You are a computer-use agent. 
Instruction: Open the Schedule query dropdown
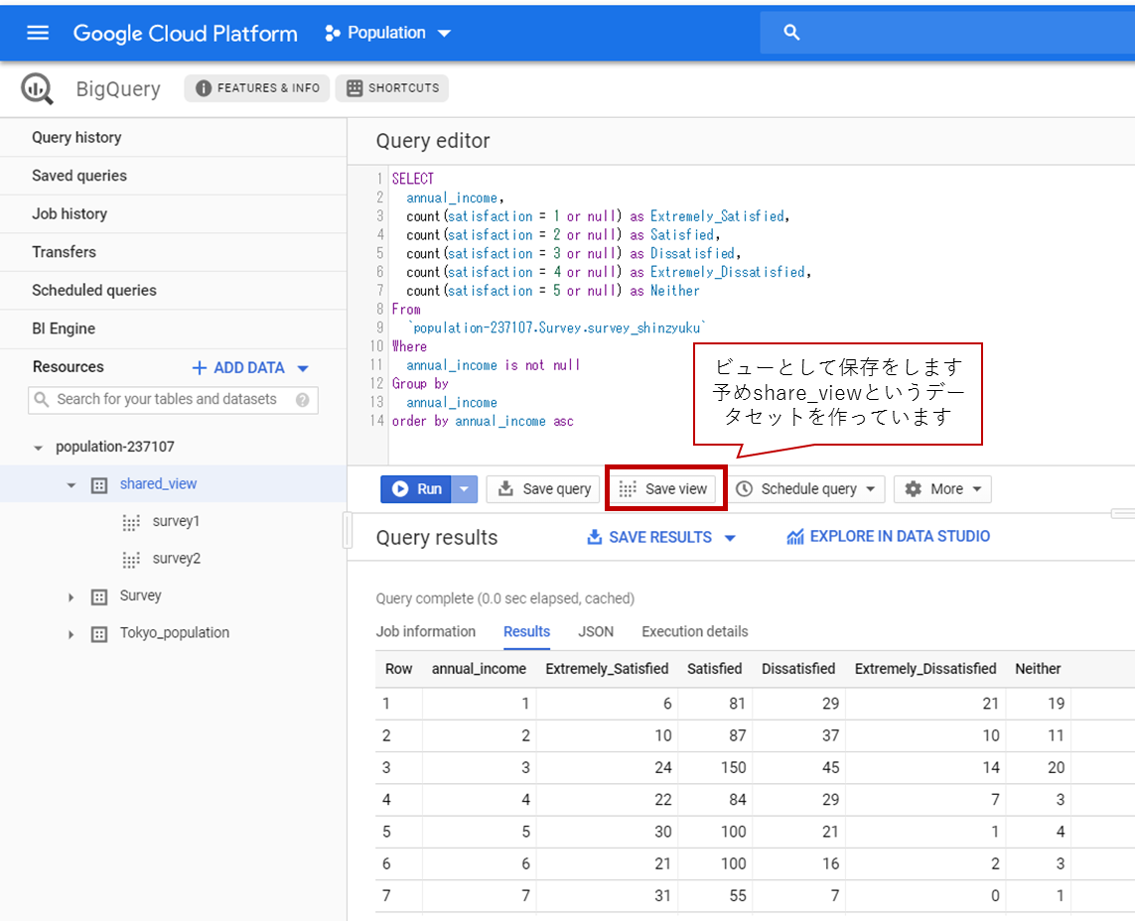pos(808,489)
